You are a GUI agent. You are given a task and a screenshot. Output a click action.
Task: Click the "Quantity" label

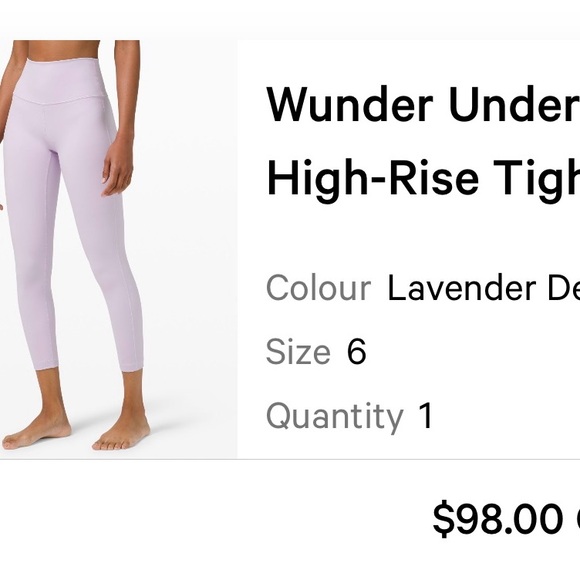[335, 417]
